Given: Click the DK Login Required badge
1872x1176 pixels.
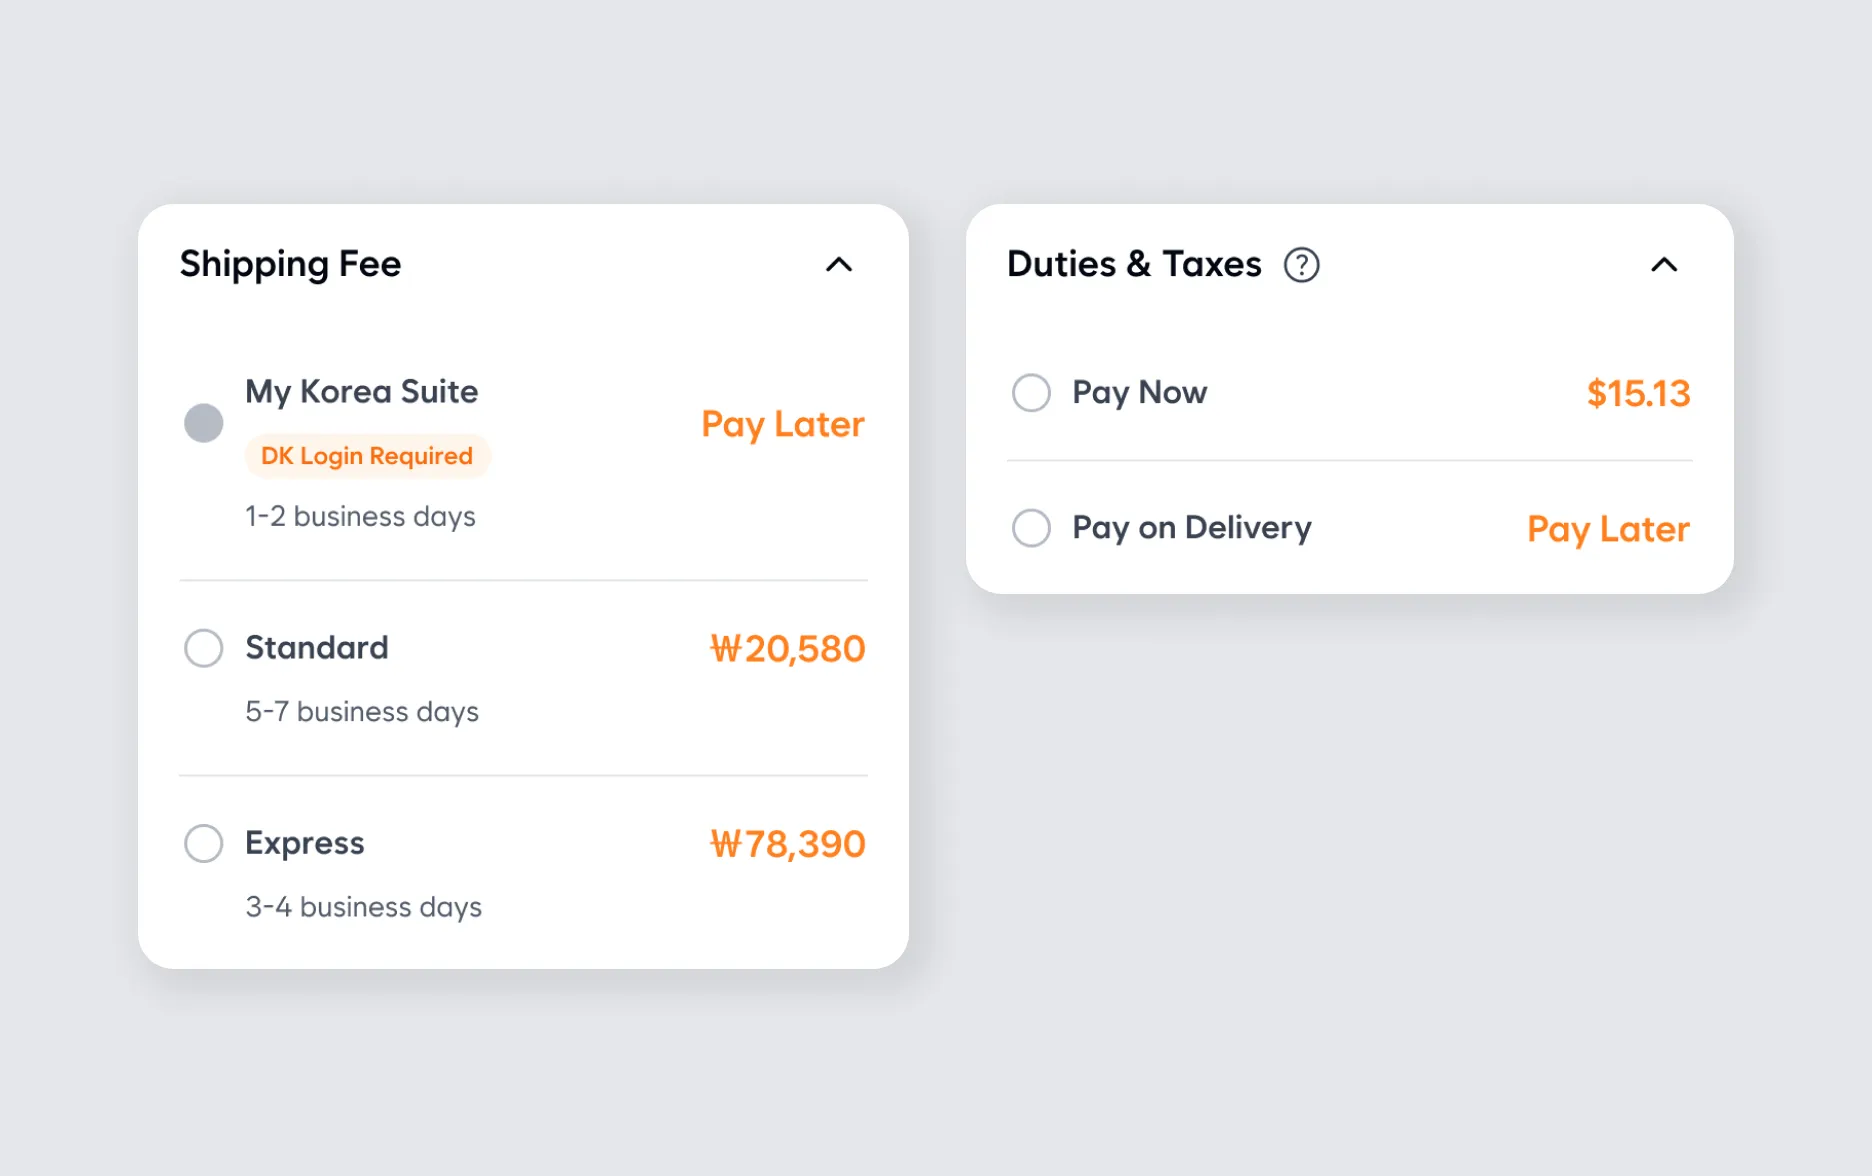Looking at the screenshot, I should pos(367,455).
